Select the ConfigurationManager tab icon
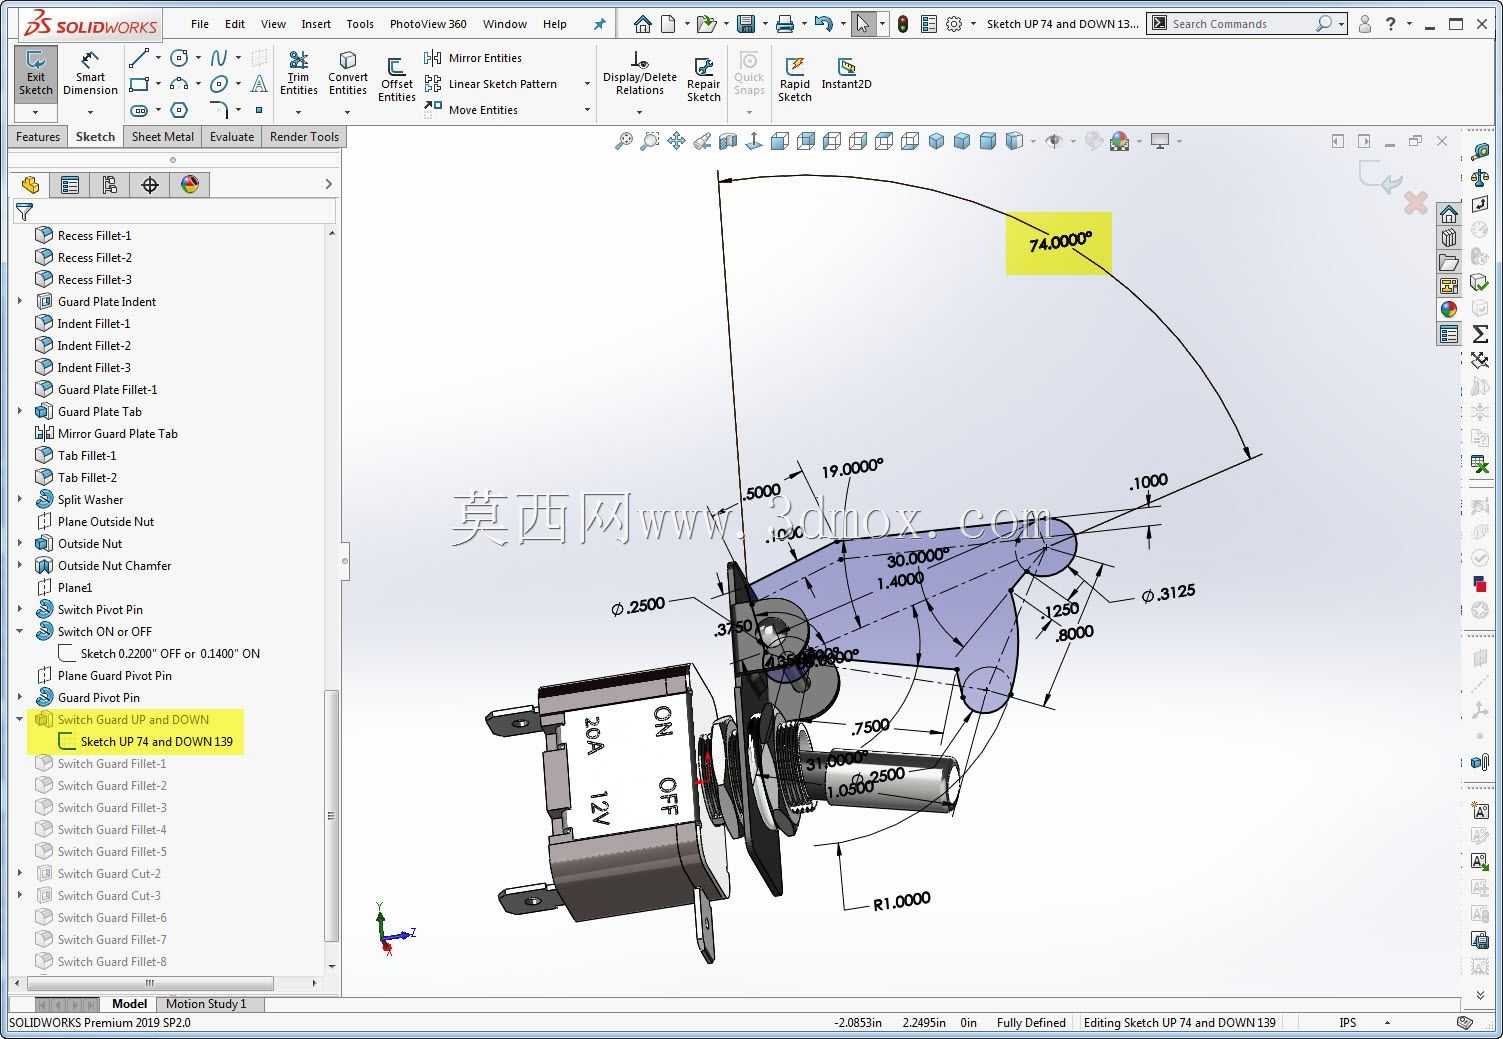 click(x=109, y=184)
